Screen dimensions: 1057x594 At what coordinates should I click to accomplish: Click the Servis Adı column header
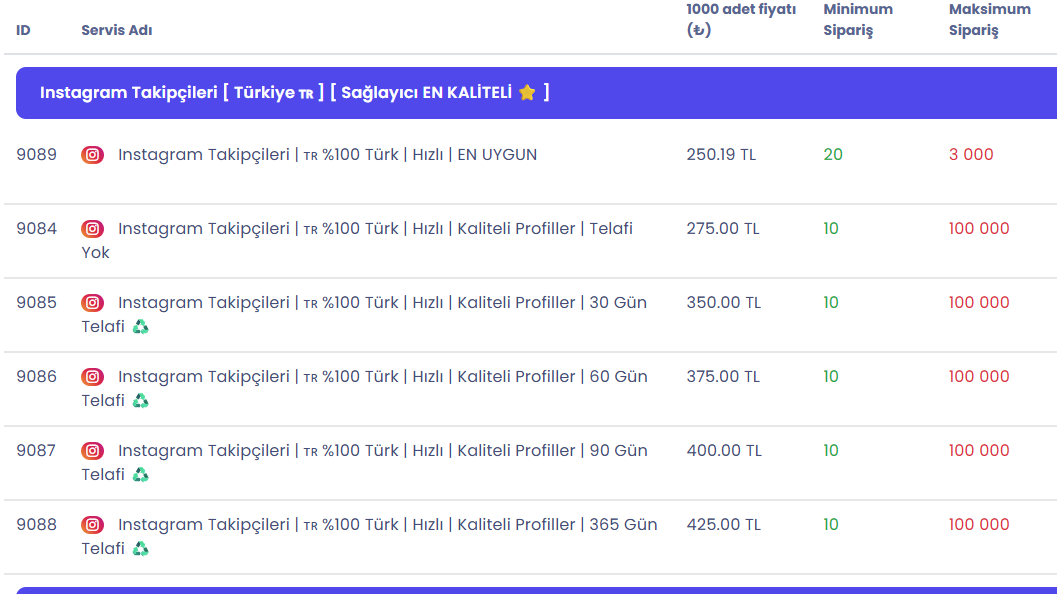coord(117,30)
